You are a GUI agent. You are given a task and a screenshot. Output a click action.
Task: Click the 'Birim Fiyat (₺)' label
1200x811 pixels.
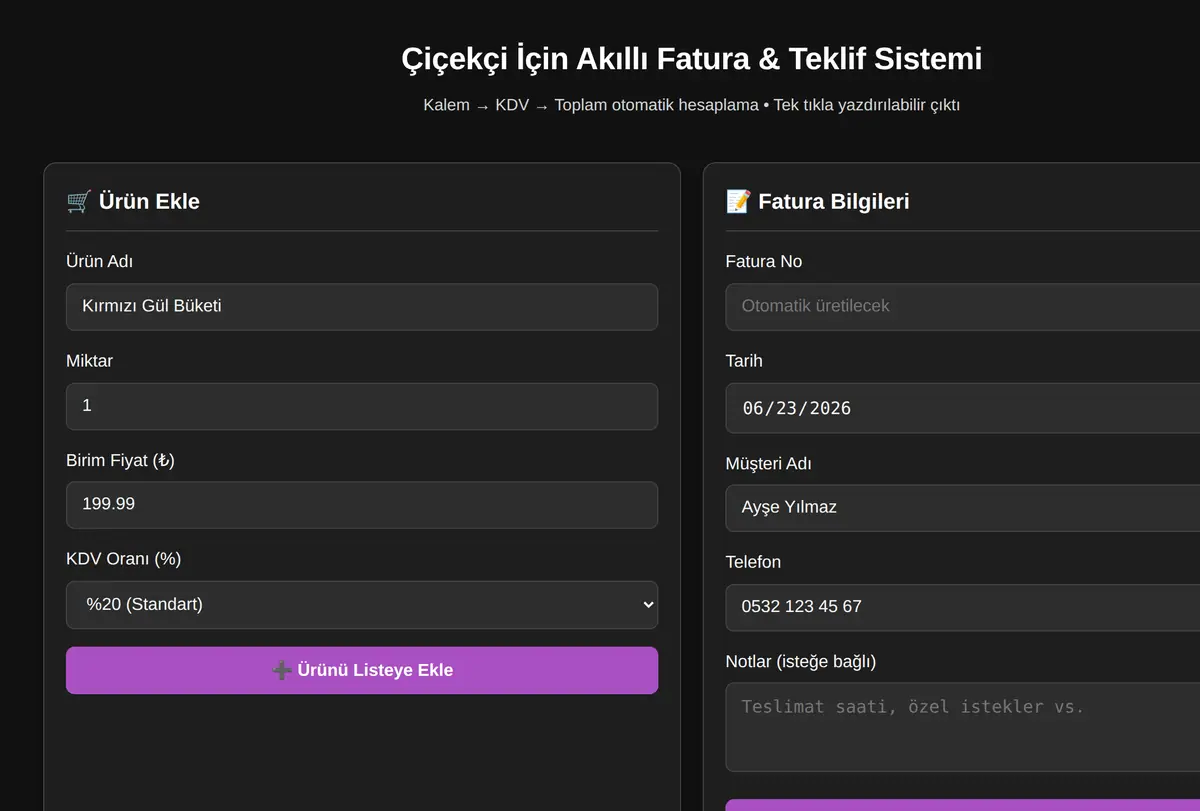point(121,460)
